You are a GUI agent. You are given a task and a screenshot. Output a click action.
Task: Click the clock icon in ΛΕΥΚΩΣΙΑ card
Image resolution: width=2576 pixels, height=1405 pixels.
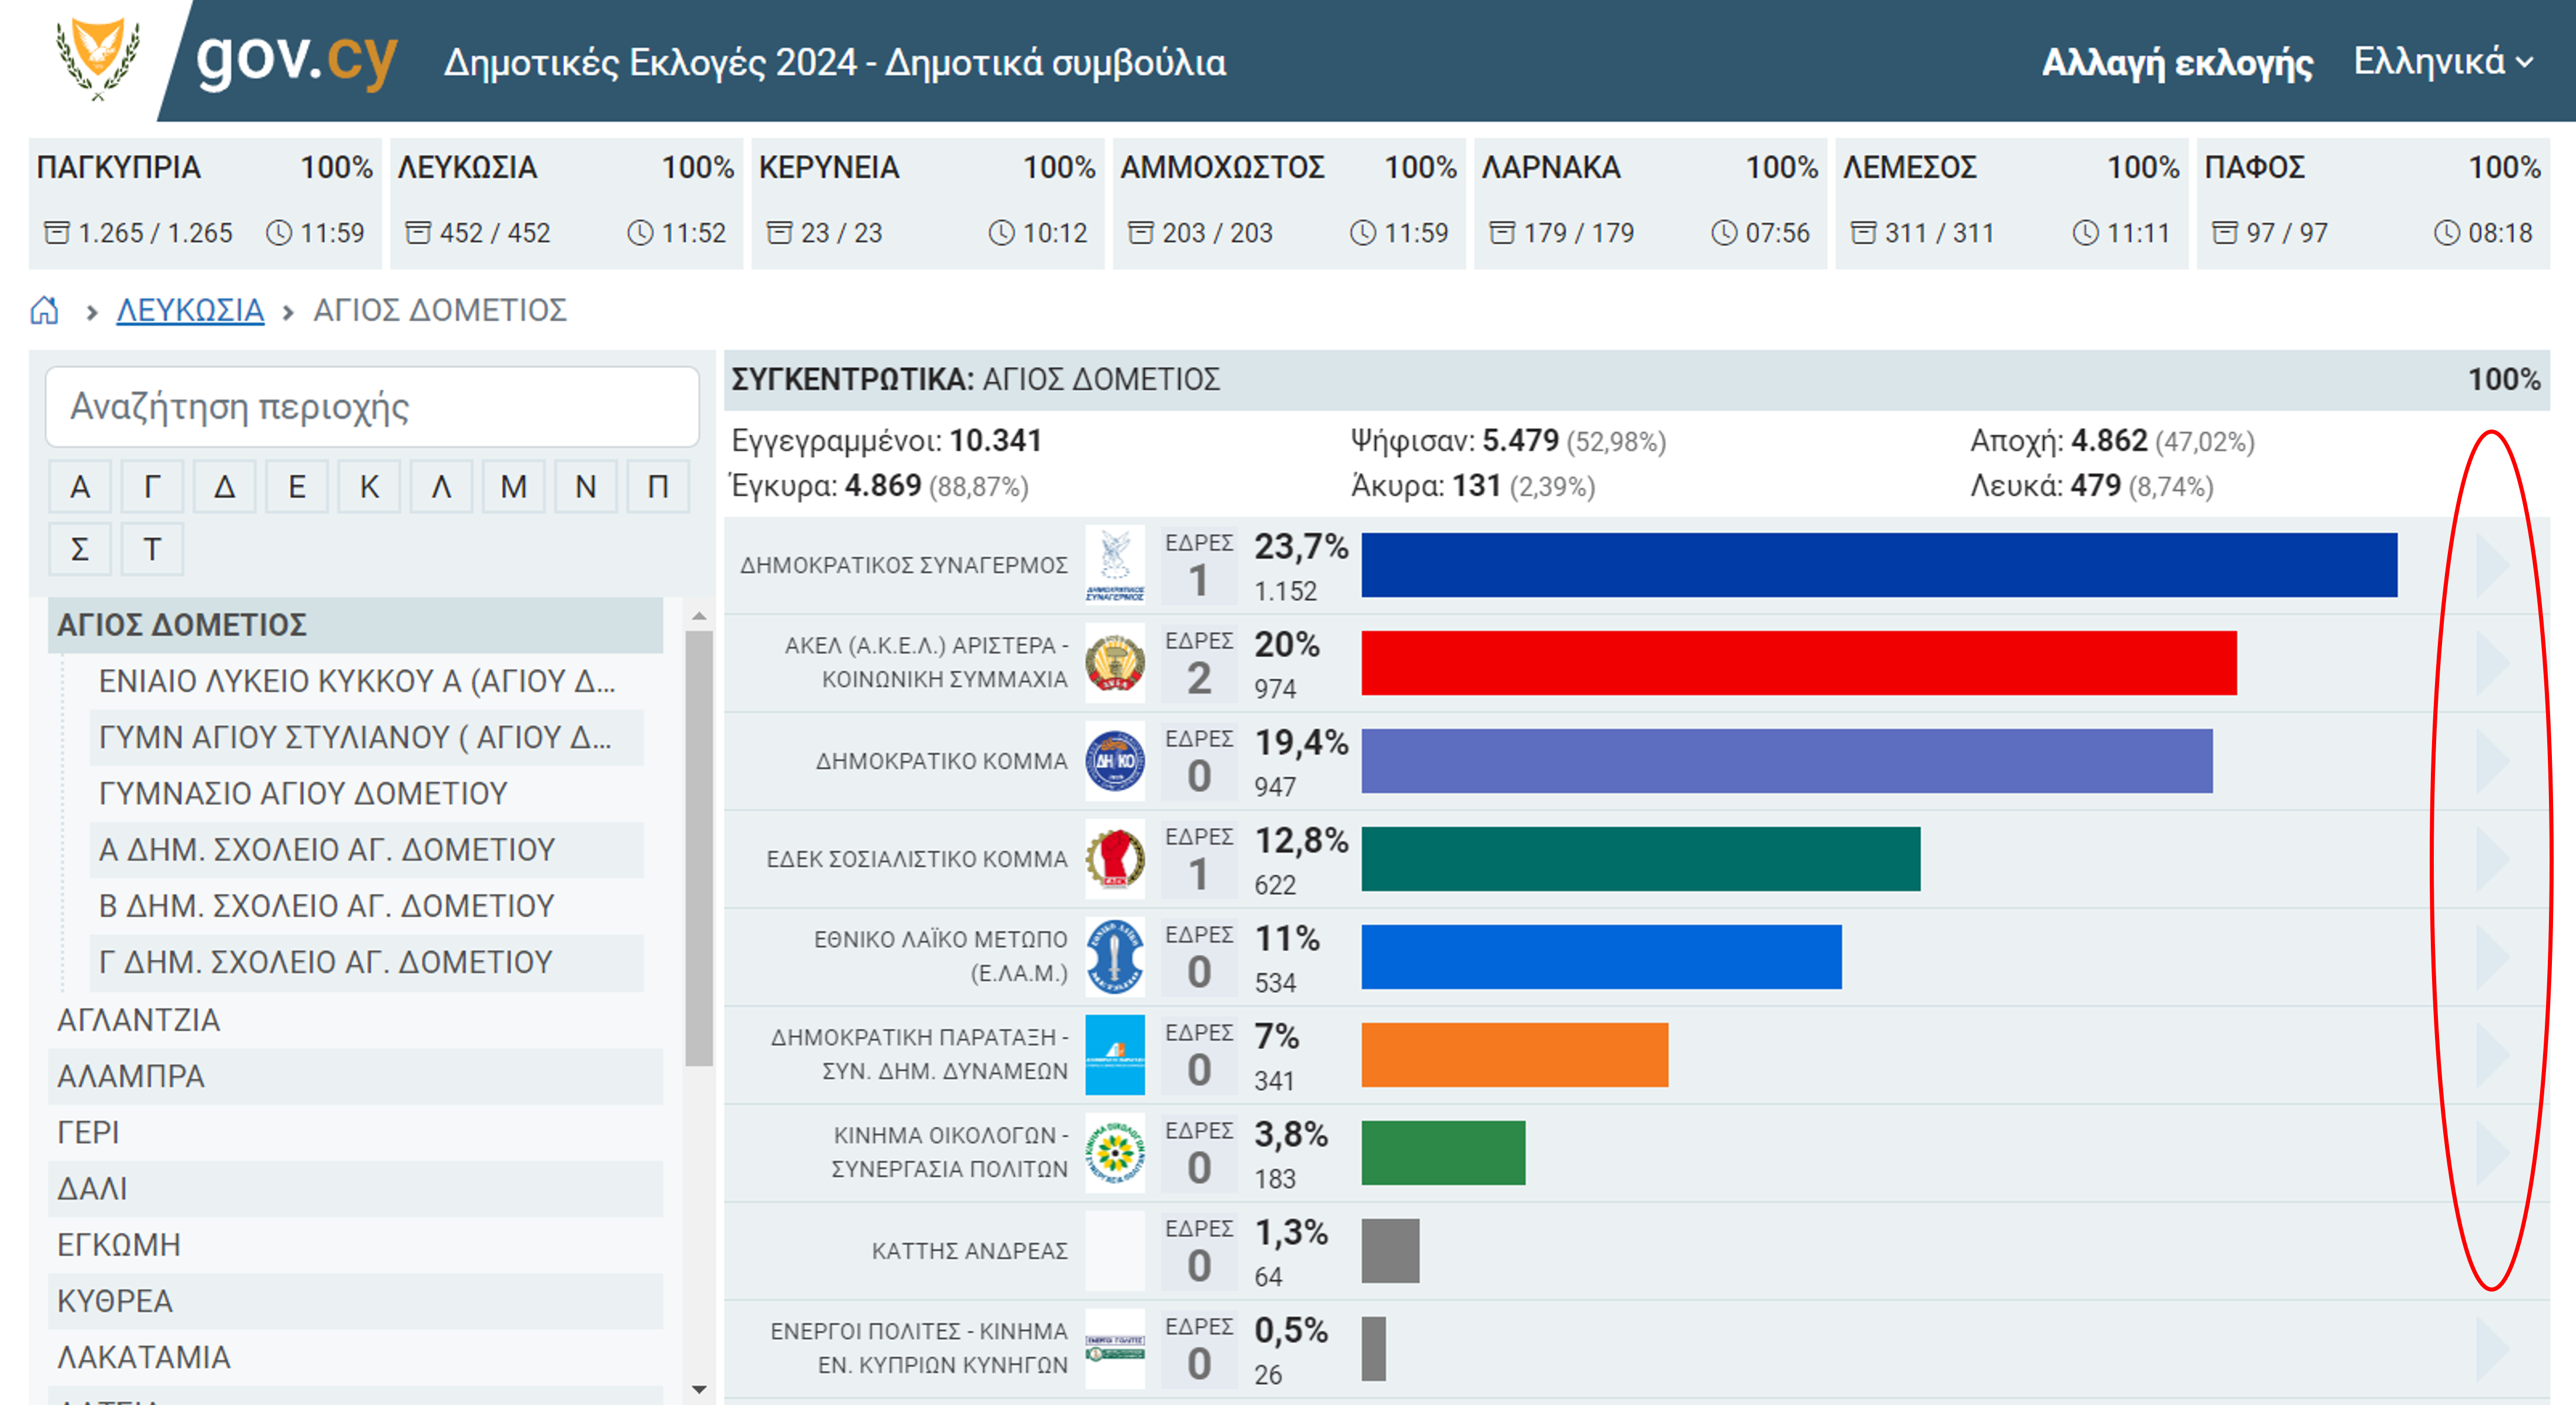tap(640, 233)
